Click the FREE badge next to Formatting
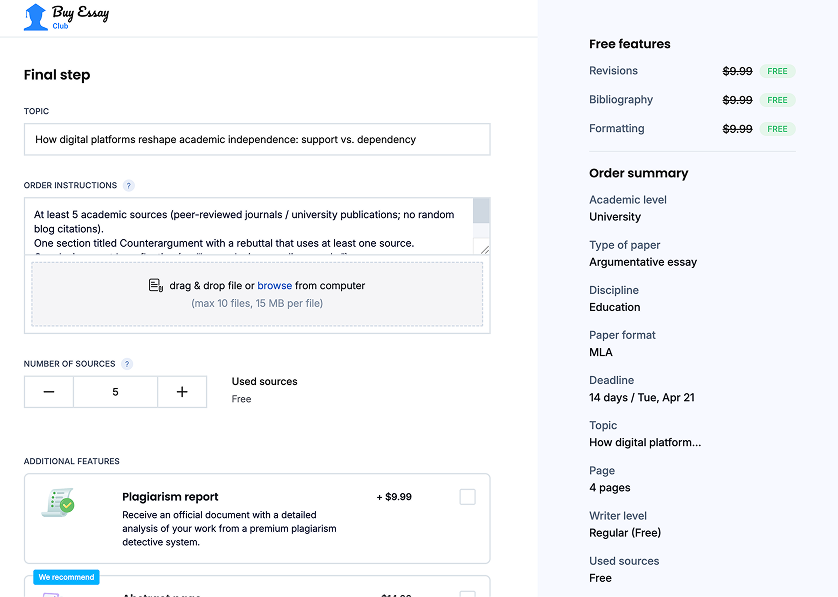Viewport: 838px width, 597px height. 777,129
